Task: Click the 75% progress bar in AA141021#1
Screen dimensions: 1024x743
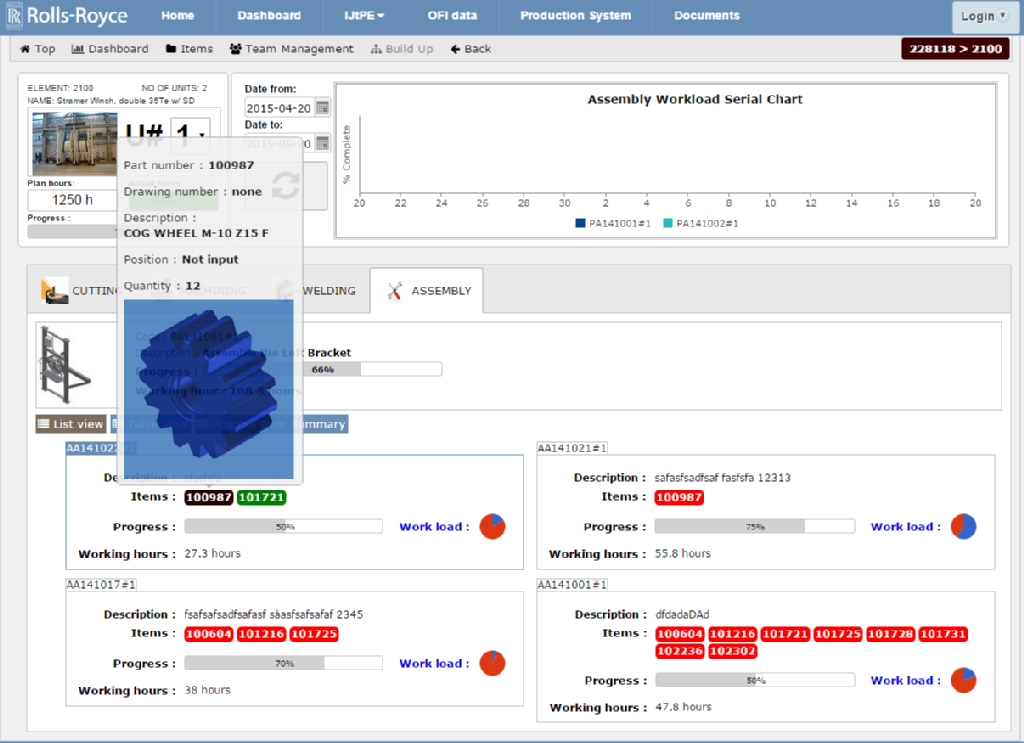Action: point(755,526)
